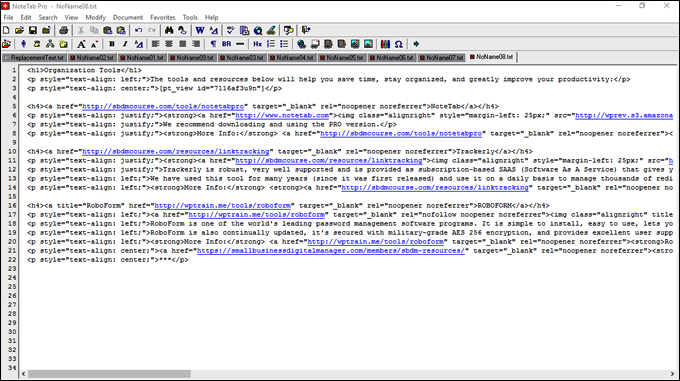
Task: Open the color picker bars icon
Action: [x=385, y=44]
